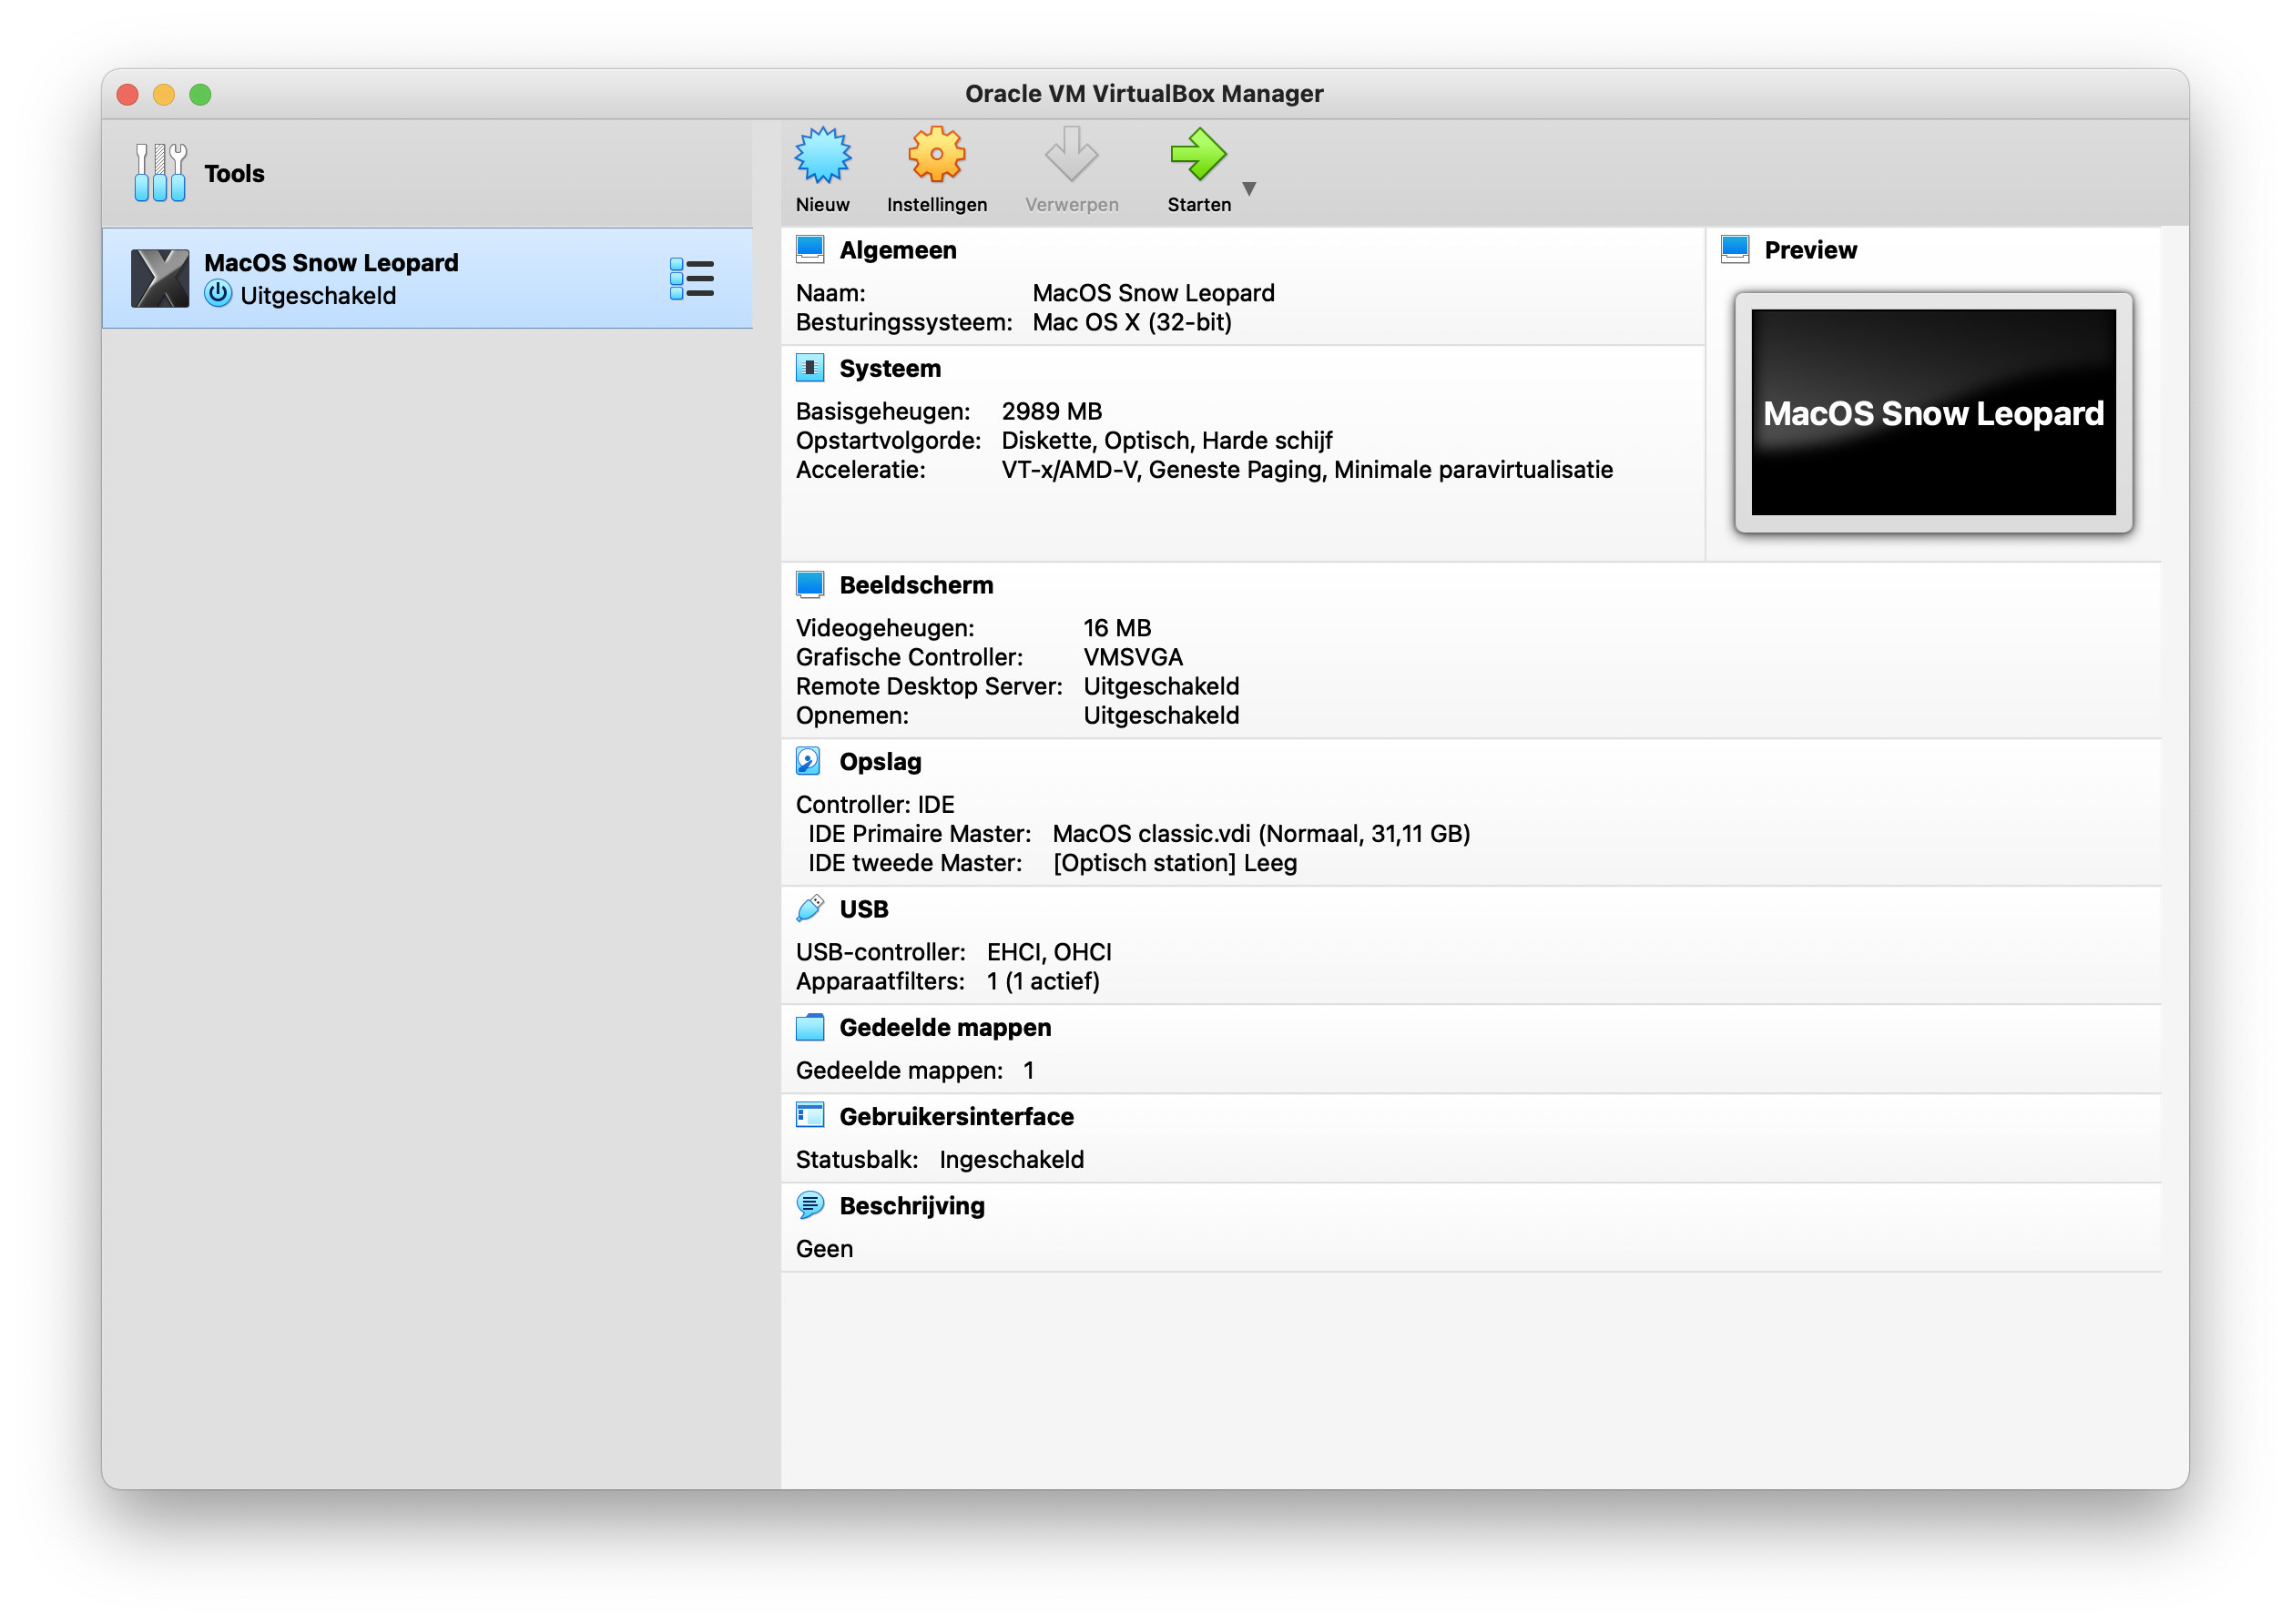Open the Gebruikersinterface heading
Viewport: 2291px width, 1624px height.
[x=956, y=1116]
